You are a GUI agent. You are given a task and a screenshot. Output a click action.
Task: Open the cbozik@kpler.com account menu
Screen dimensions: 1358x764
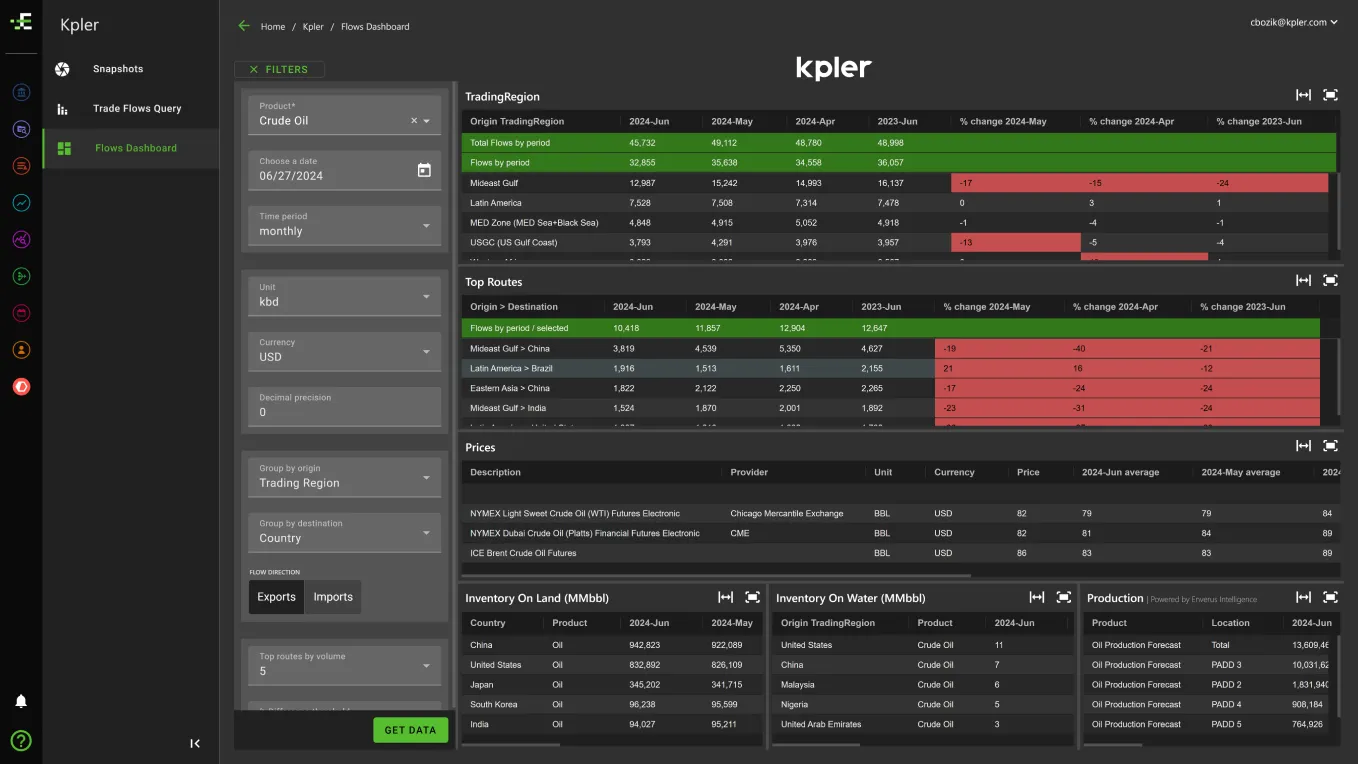pos(1288,22)
